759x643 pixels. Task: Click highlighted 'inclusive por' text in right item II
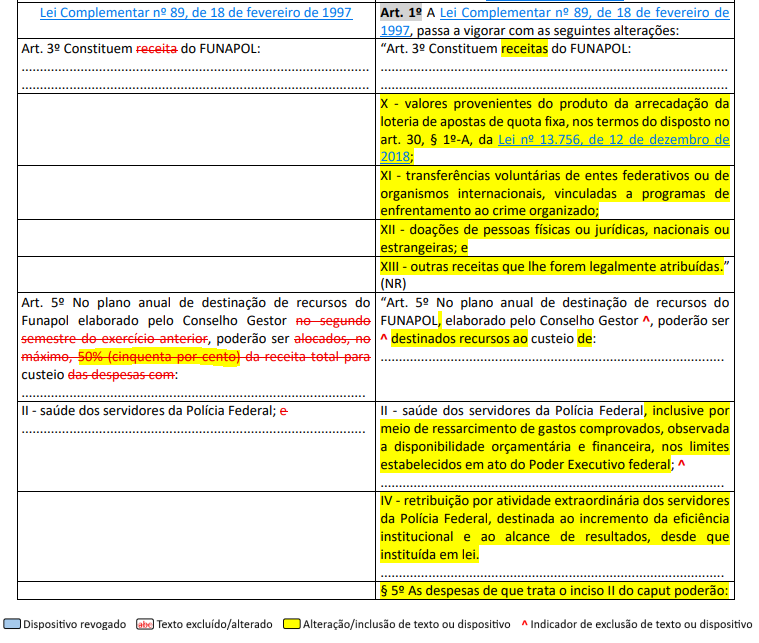click(x=691, y=411)
